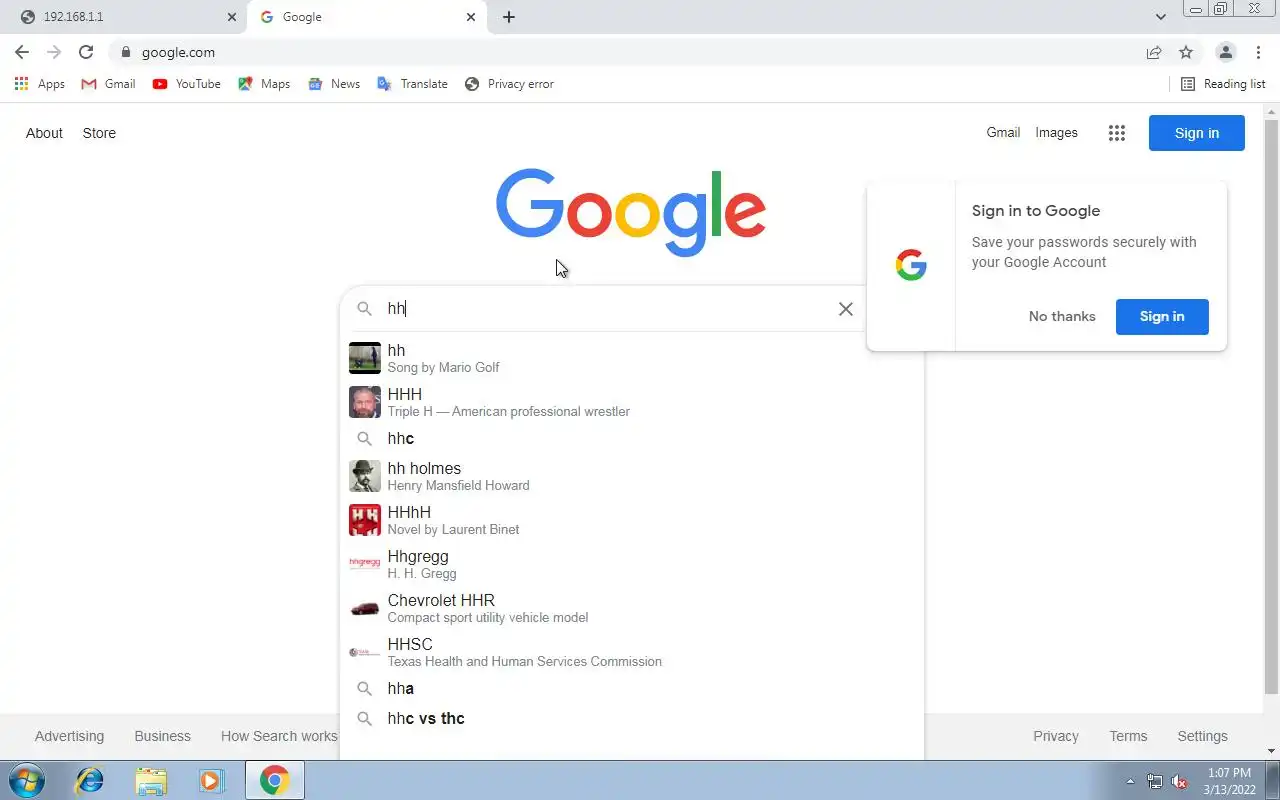This screenshot has height=800, width=1280.
Task: Click into the search field containing hh
Action: point(608,309)
